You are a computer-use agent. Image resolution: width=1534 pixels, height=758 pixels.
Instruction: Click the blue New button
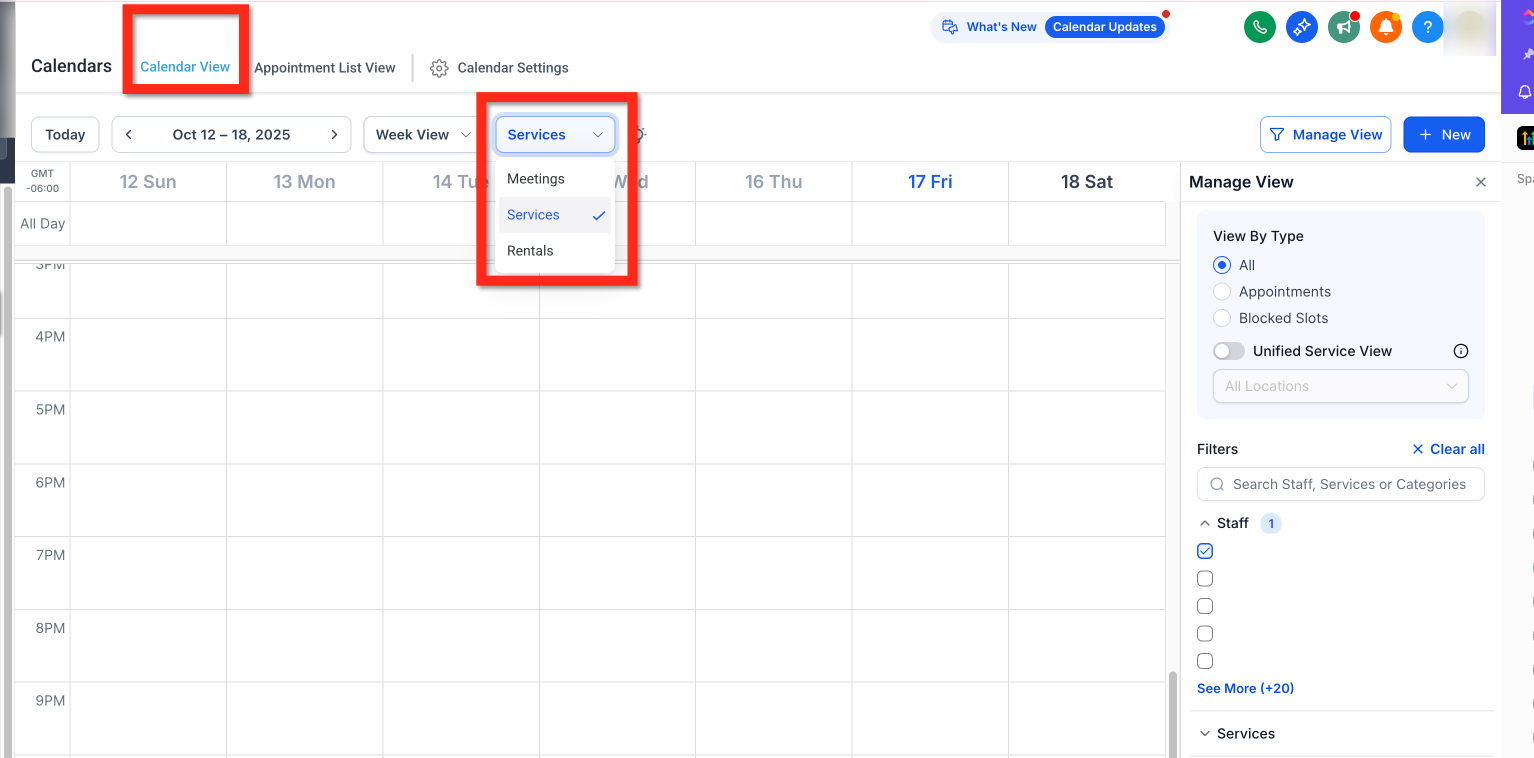coord(1444,135)
